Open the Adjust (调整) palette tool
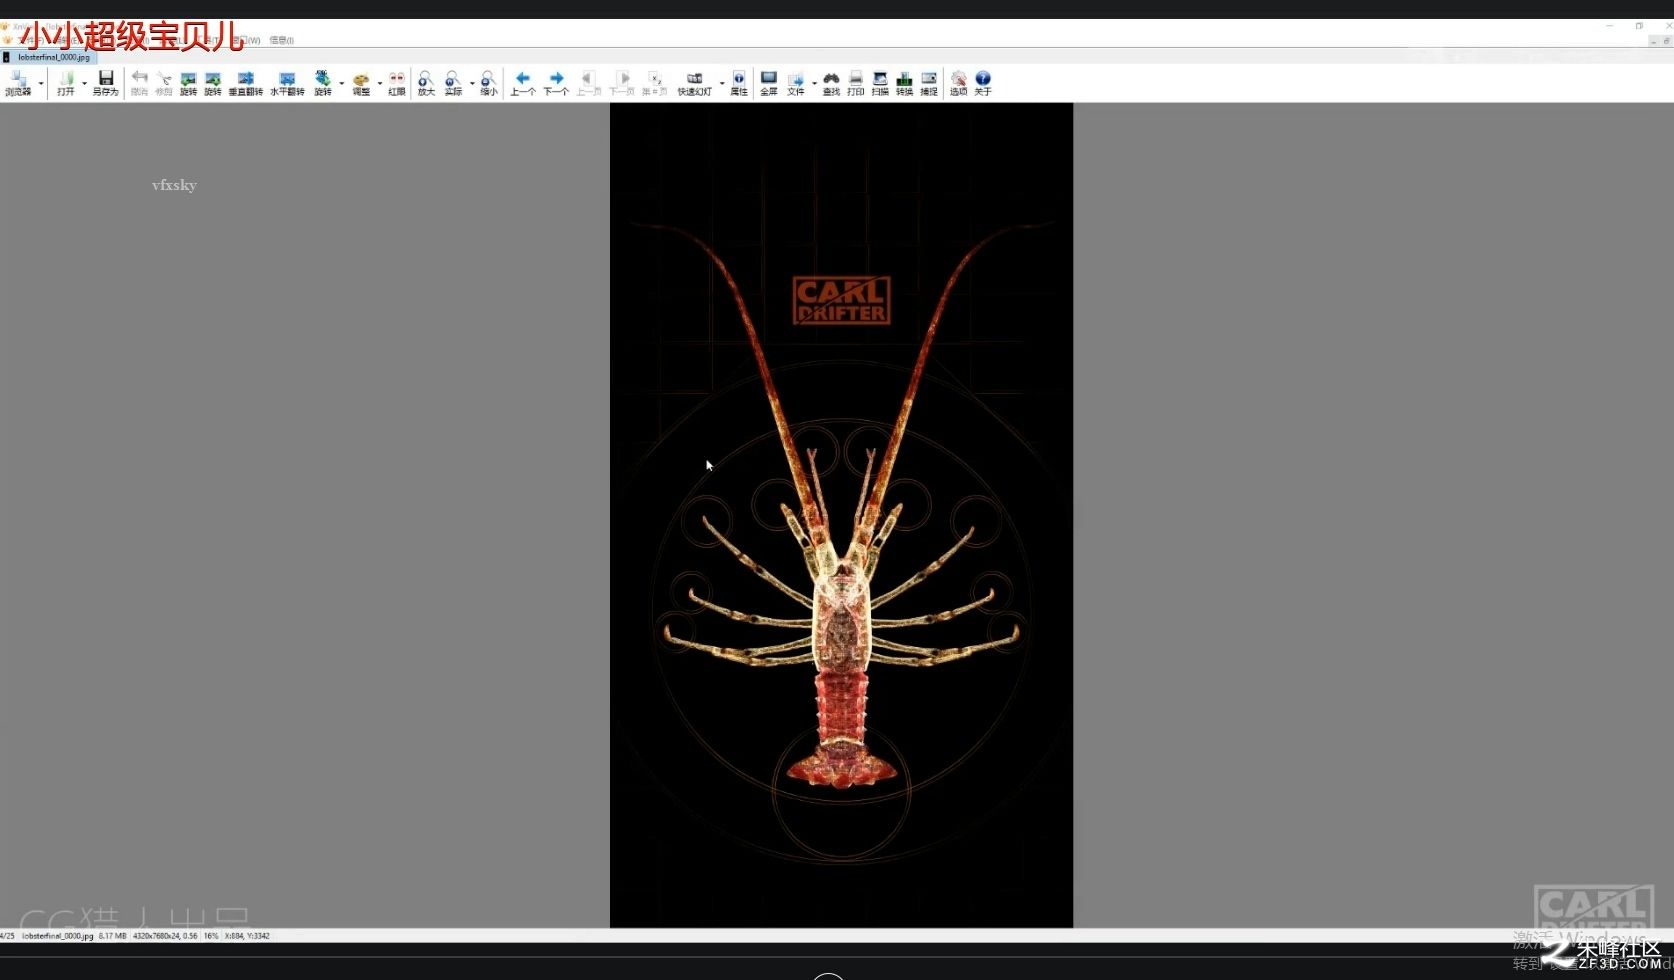The width and height of the screenshot is (1674, 980). [x=361, y=83]
